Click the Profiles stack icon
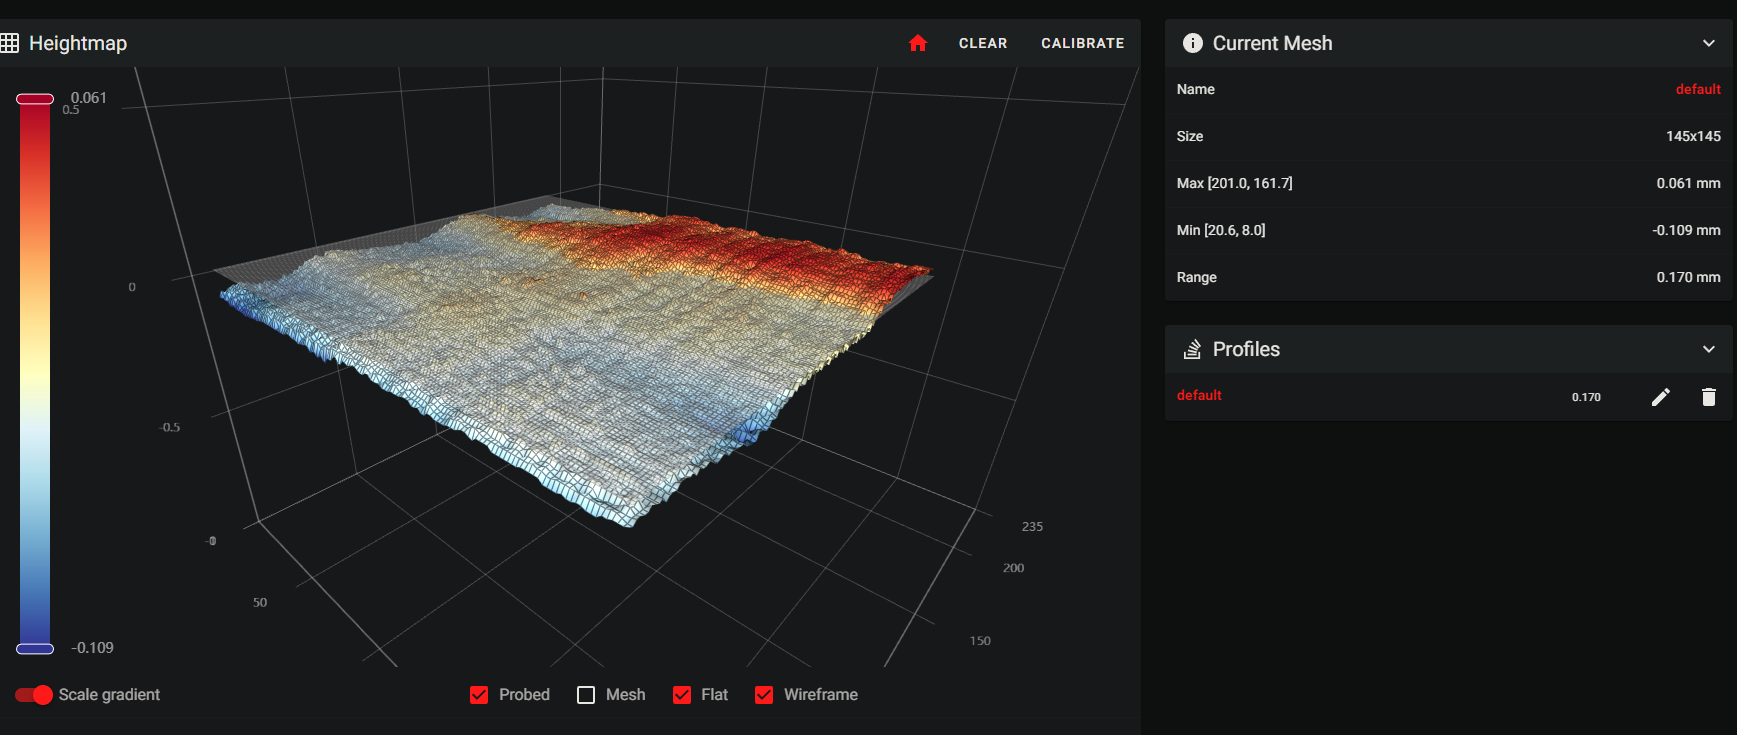The image size is (1737, 735). (x=1192, y=349)
